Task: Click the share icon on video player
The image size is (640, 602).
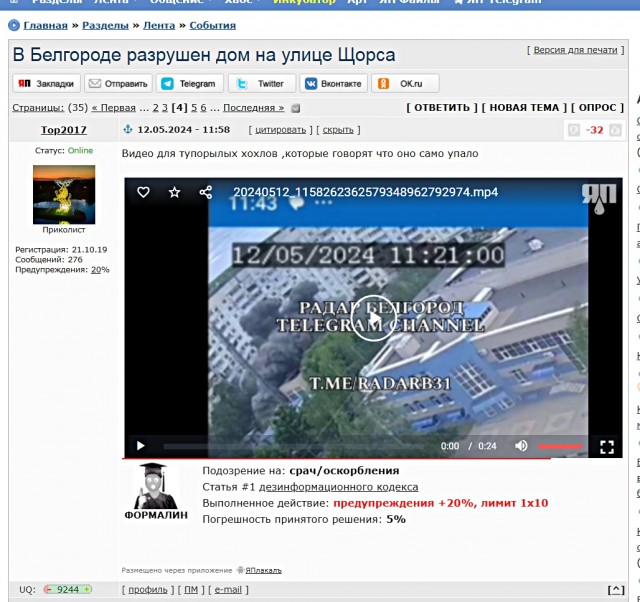Action: point(206,192)
